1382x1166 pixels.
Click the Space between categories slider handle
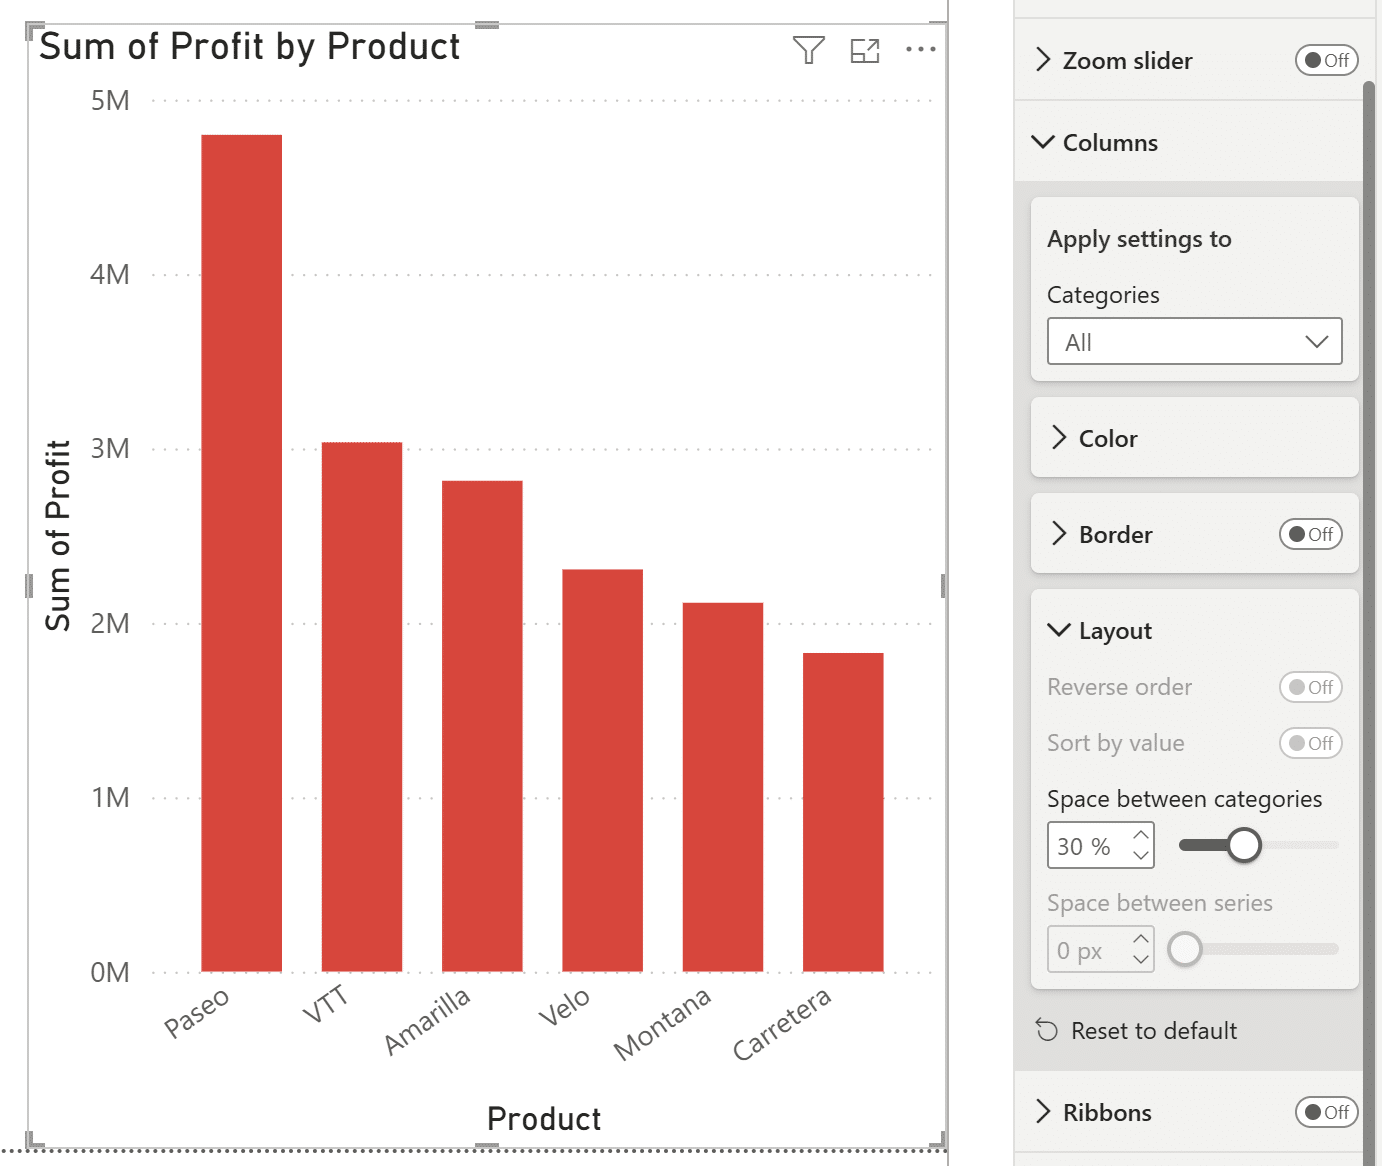pyautogui.click(x=1244, y=845)
